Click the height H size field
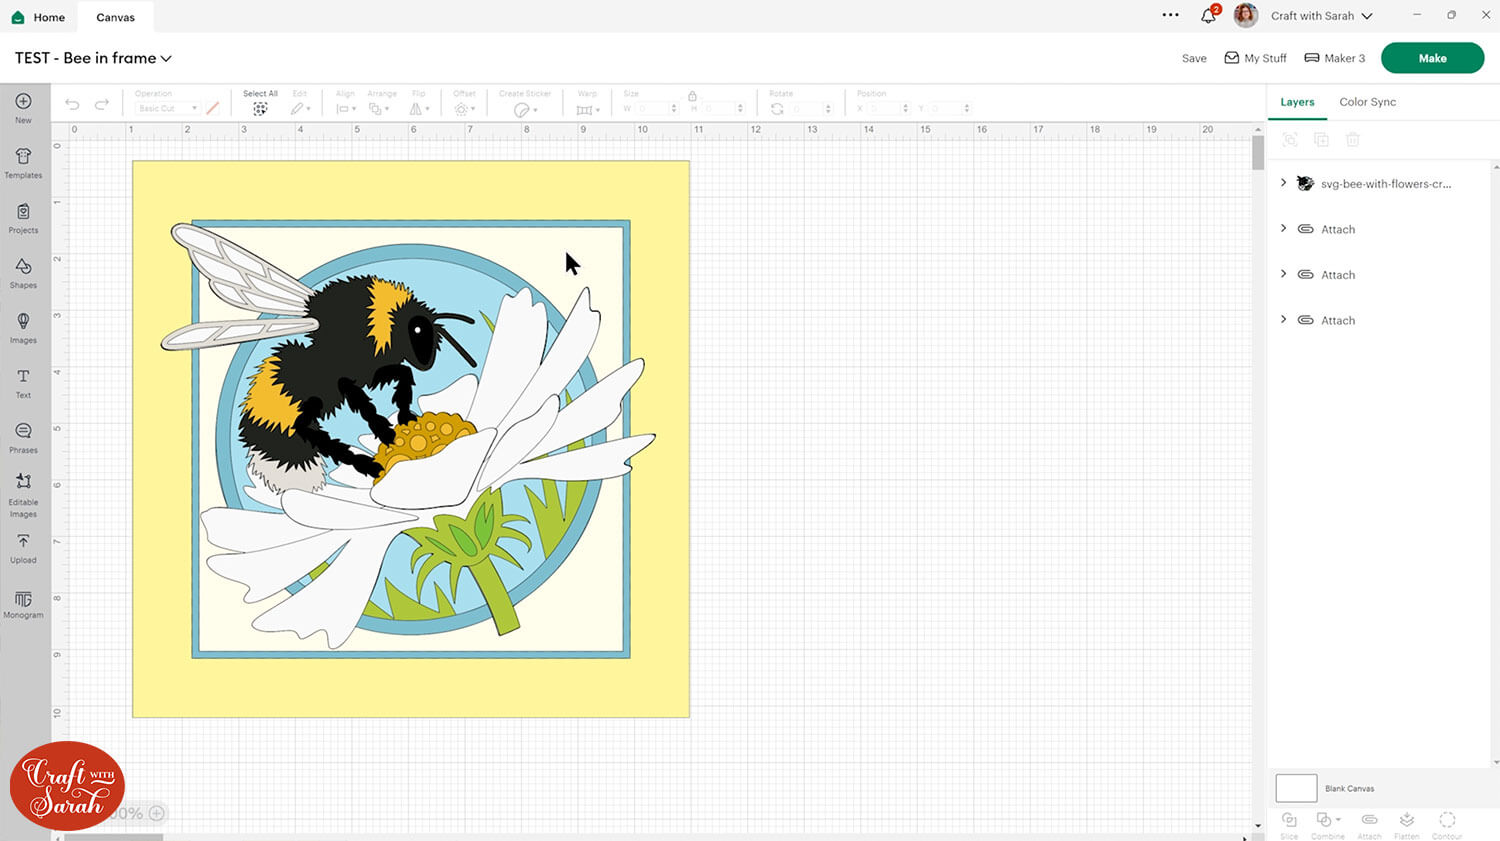The image size is (1500, 841). pyautogui.click(x=722, y=109)
